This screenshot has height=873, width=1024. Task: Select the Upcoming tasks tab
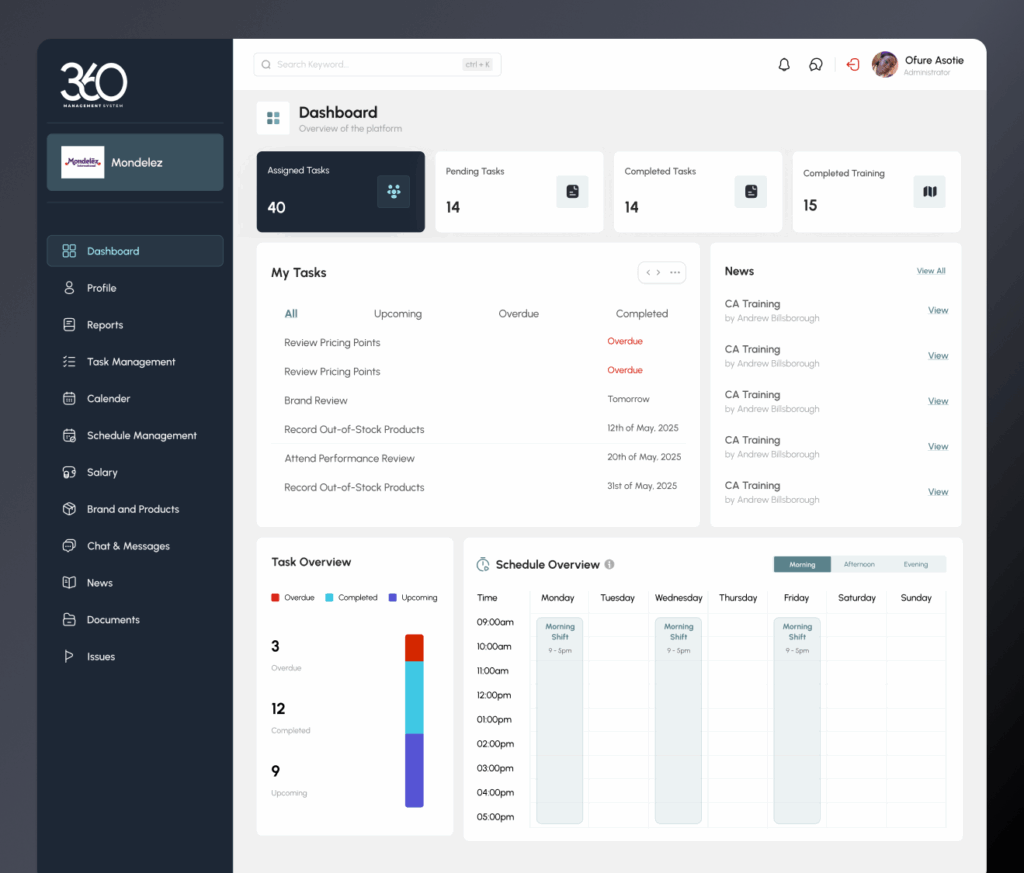pos(398,314)
